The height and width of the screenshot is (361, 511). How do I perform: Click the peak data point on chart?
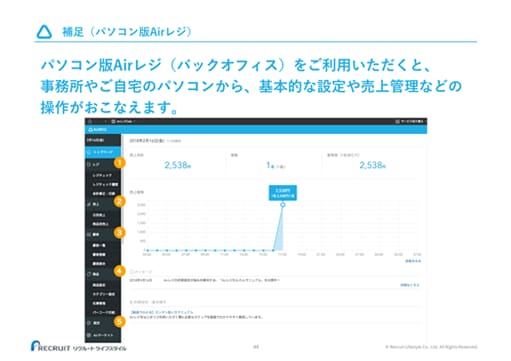283,205
